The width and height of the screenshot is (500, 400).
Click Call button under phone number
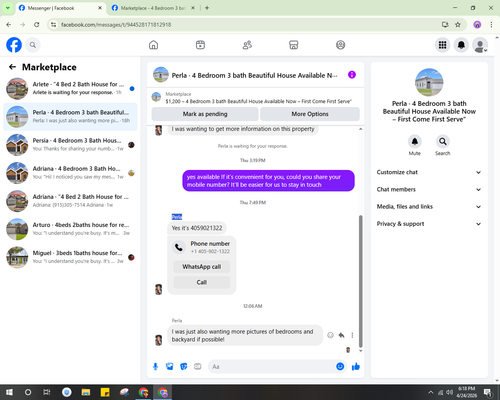202,282
